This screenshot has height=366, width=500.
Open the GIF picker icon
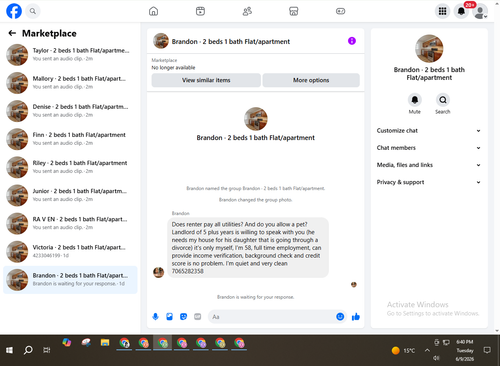(x=198, y=317)
